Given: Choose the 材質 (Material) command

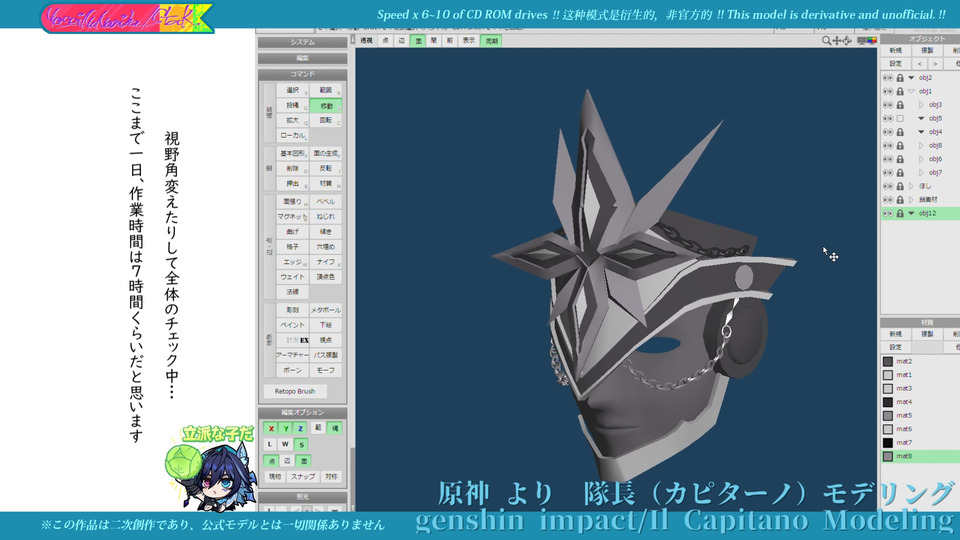Looking at the screenshot, I should point(326,184).
